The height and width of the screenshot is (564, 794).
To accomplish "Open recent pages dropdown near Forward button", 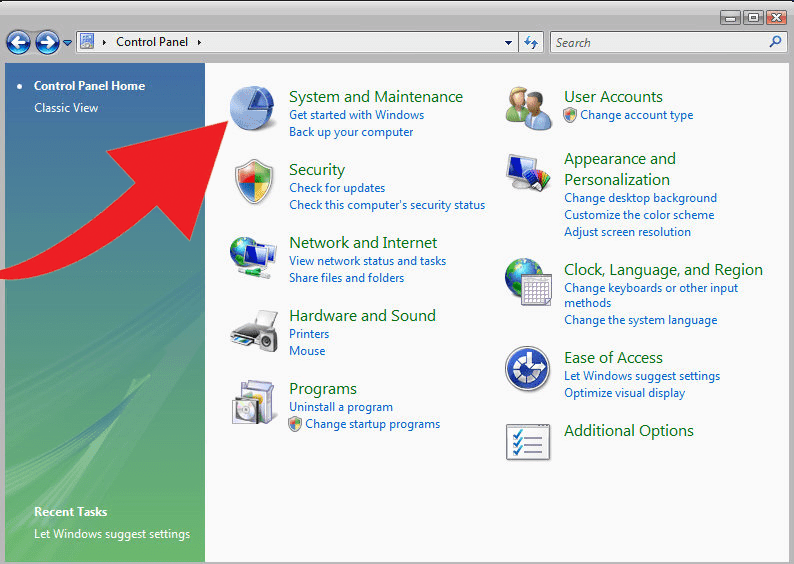I will point(67,43).
